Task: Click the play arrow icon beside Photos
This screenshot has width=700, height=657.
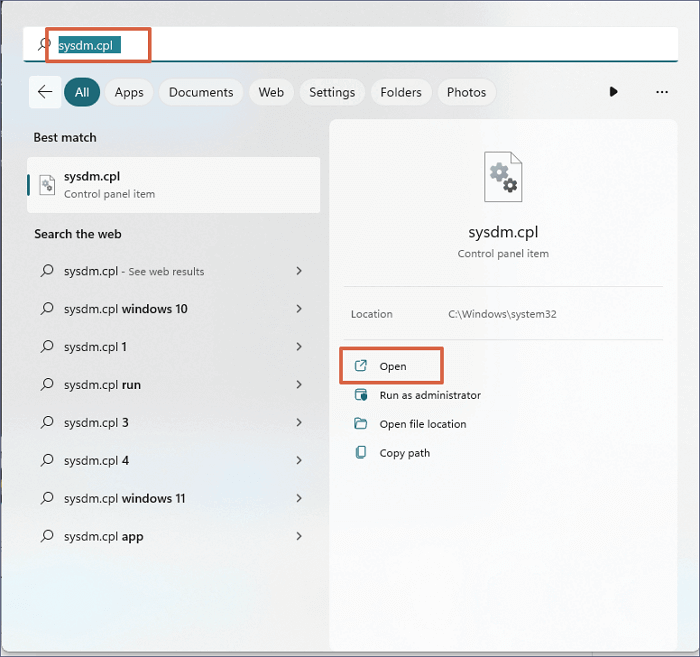Action: pyautogui.click(x=613, y=91)
